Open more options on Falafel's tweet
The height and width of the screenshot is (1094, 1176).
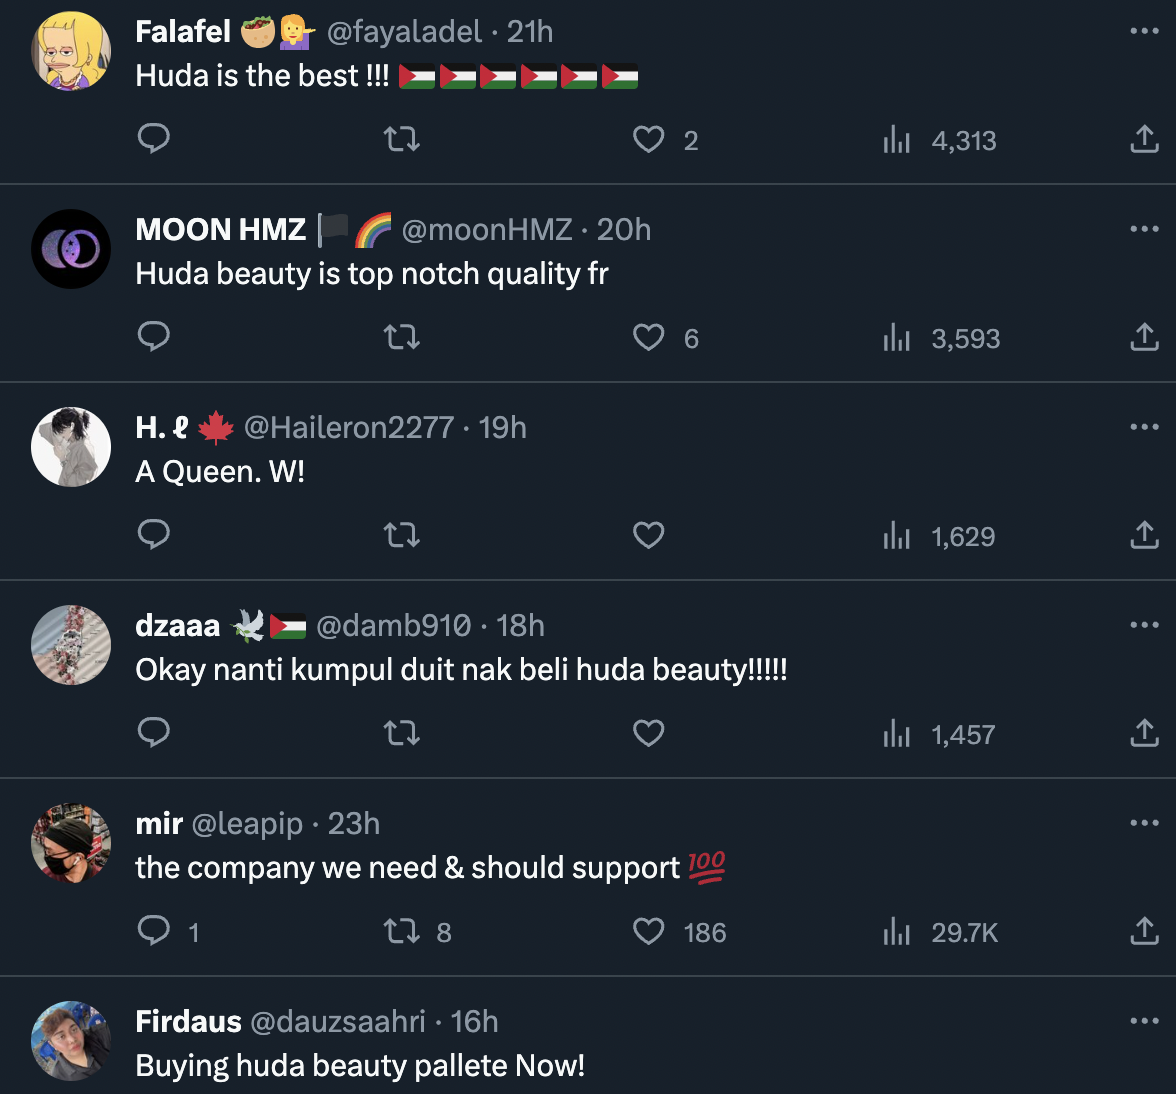(x=1144, y=31)
